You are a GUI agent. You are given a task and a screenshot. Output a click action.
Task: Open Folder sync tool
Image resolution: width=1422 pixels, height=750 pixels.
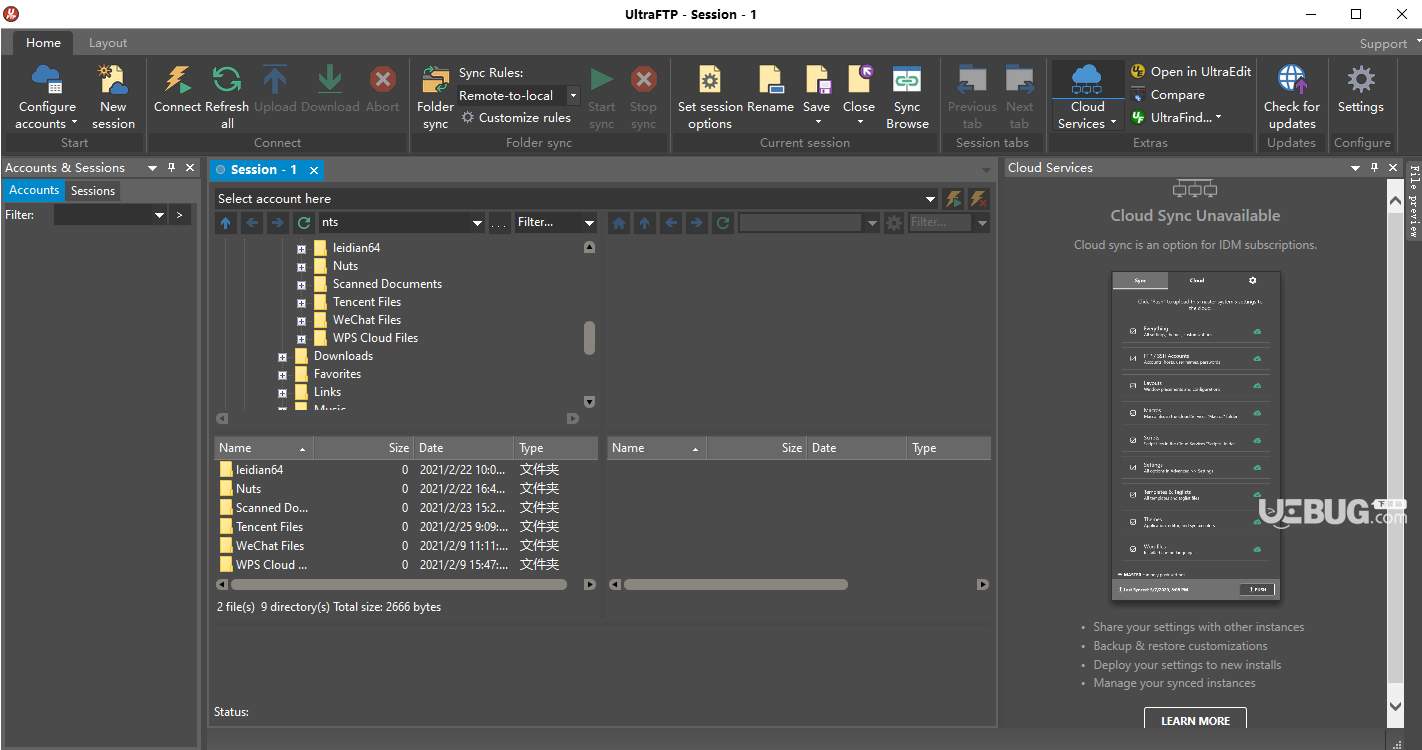[435, 97]
